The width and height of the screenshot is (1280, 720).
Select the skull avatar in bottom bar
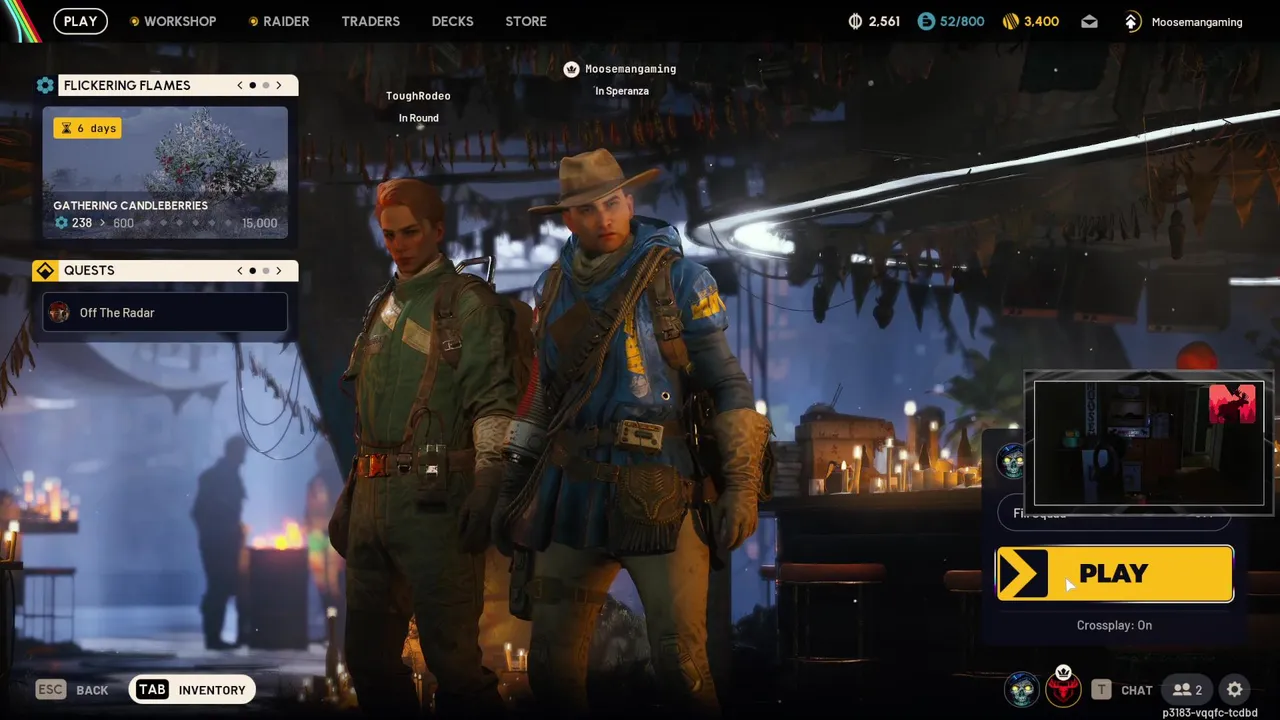1022,689
